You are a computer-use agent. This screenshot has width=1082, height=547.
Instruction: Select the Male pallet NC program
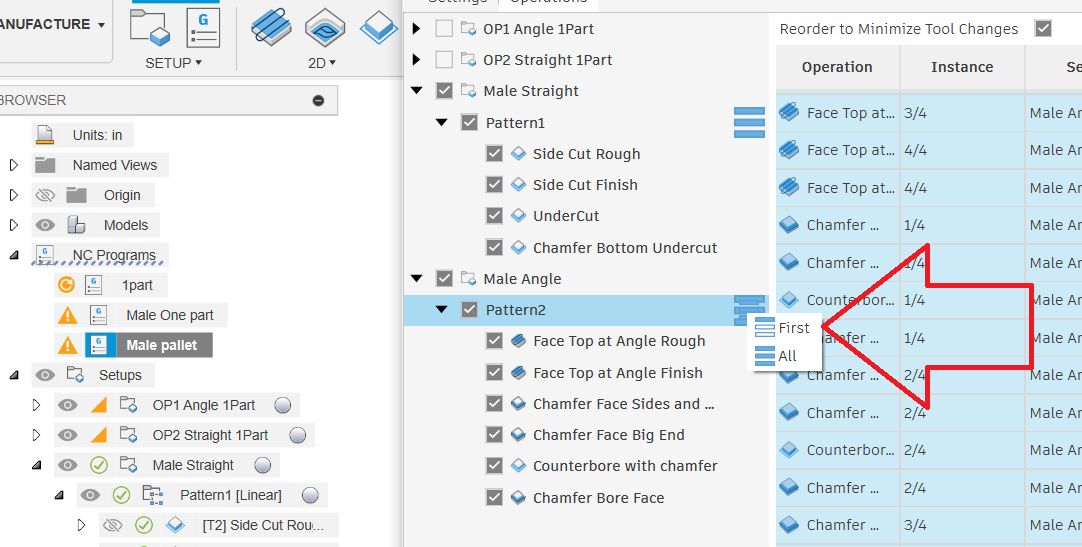click(x=161, y=345)
